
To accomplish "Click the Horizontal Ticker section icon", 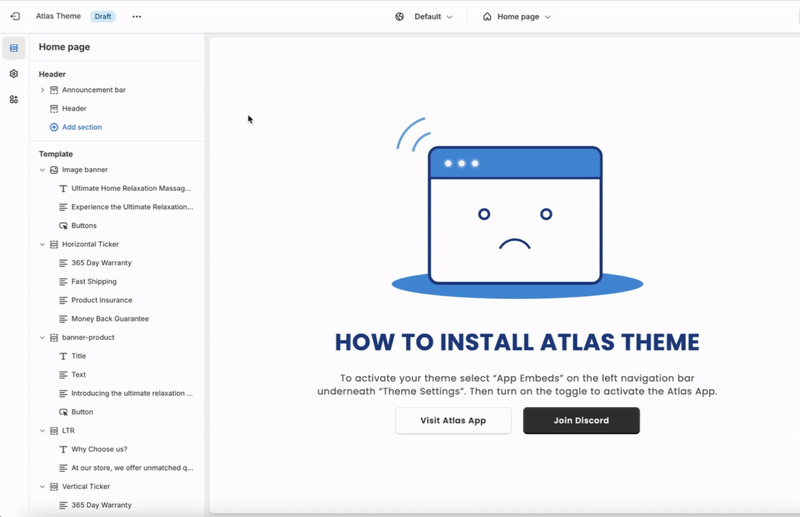I will [x=54, y=244].
